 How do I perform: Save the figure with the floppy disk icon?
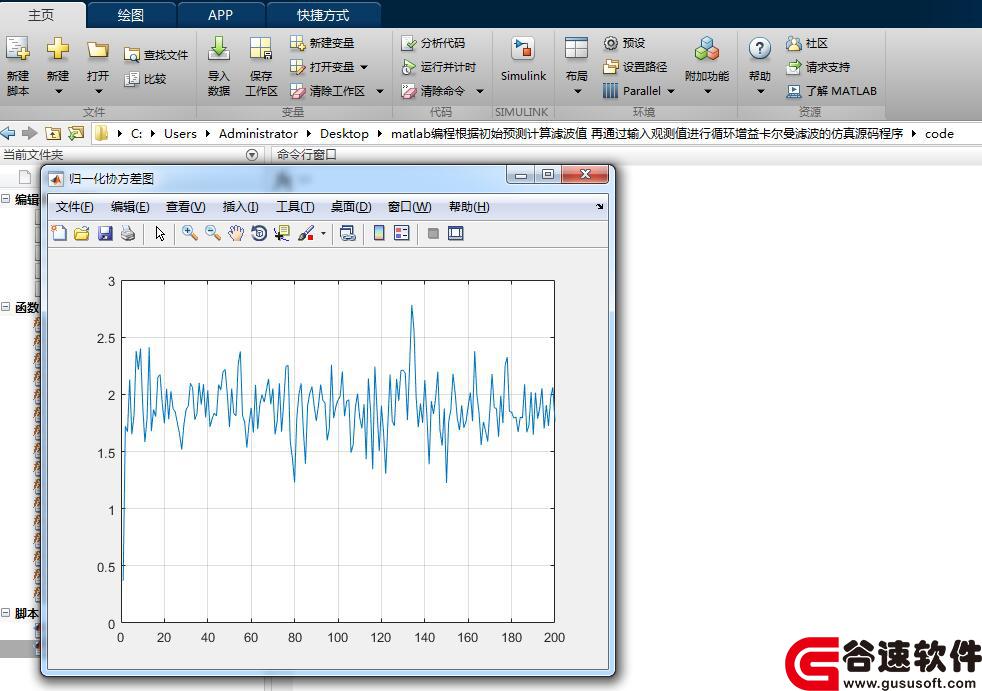105,234
